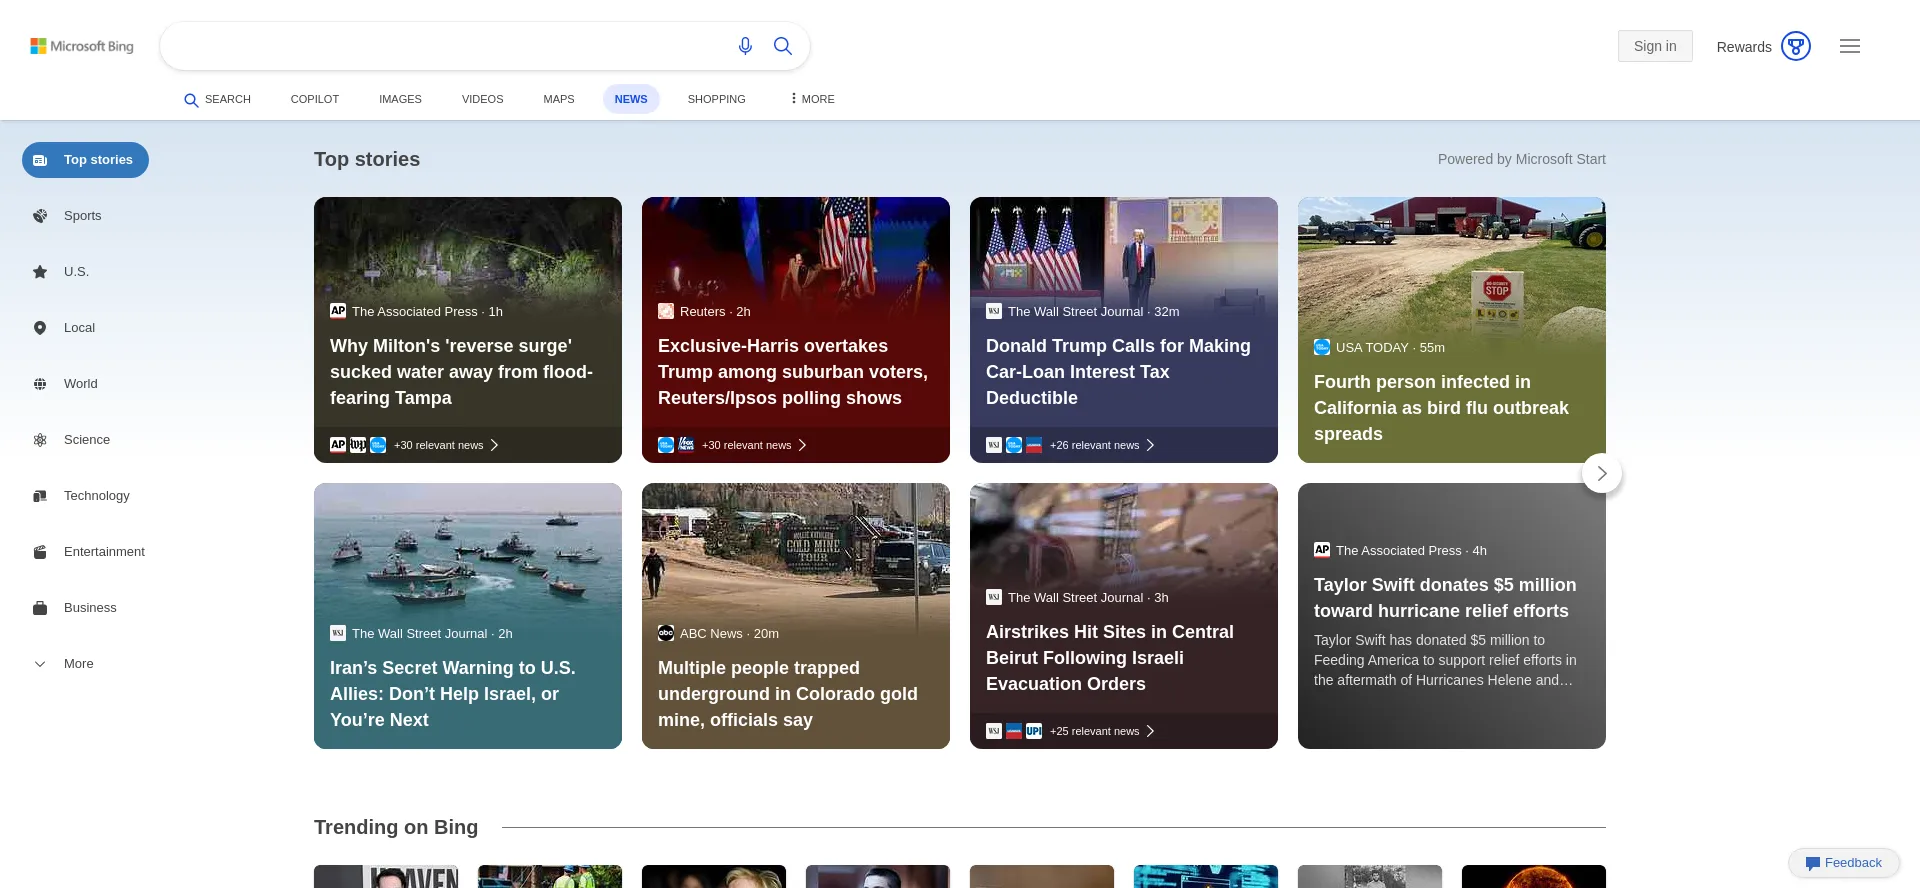Click the Feedback button
This screenshot has height=888, width=1920.
coord(1844,863)
